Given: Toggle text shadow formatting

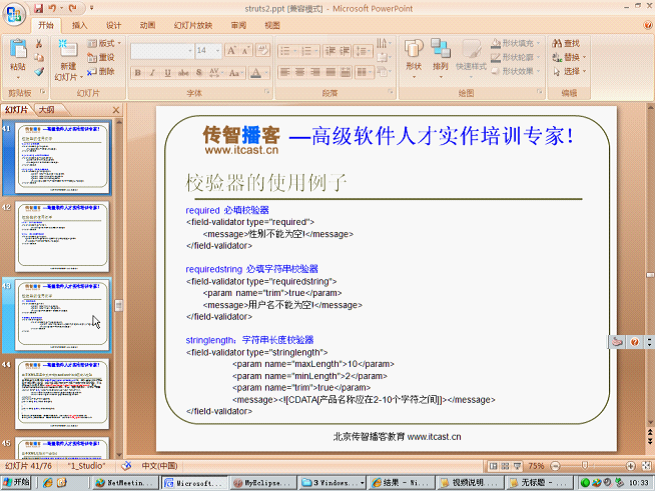Looking at the screenshot, I should point(199,73).
